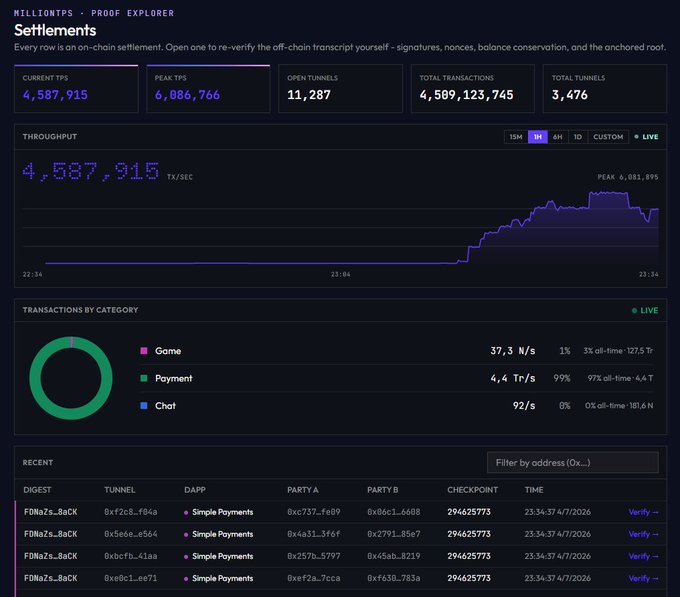Click the CHECKPOINT column header

click(x=473, y=490)
